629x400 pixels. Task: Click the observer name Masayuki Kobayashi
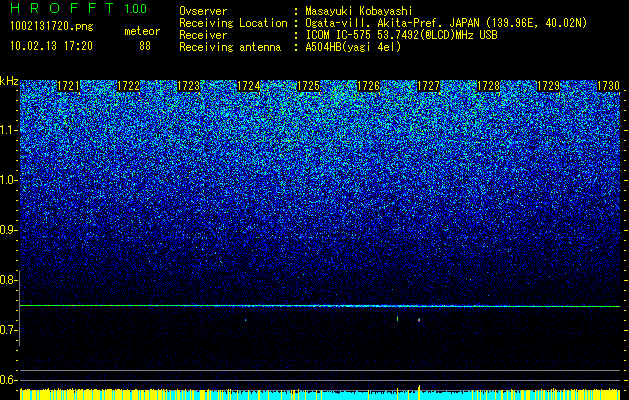[359, 11]
